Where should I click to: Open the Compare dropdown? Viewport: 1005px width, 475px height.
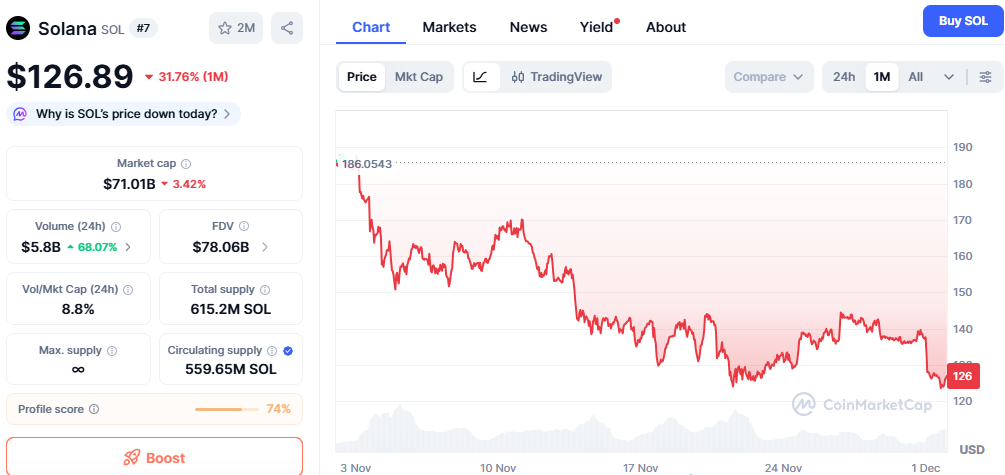tap(768, 77)
